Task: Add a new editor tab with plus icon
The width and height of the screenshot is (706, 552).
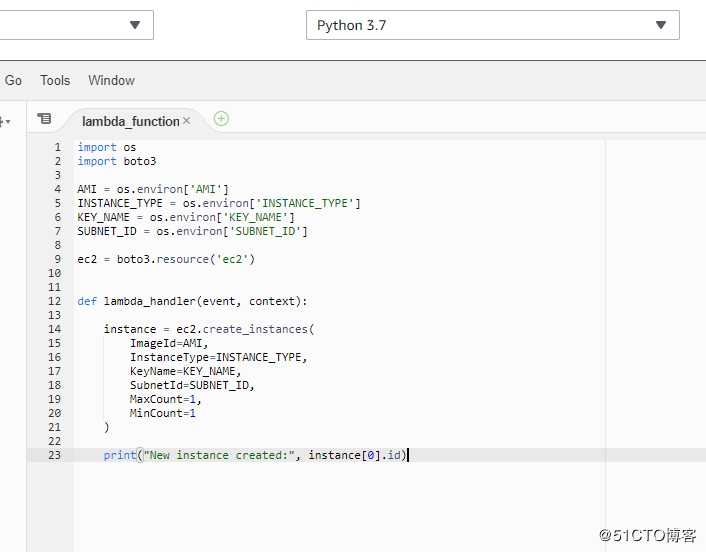Action: tap(221, 119)
